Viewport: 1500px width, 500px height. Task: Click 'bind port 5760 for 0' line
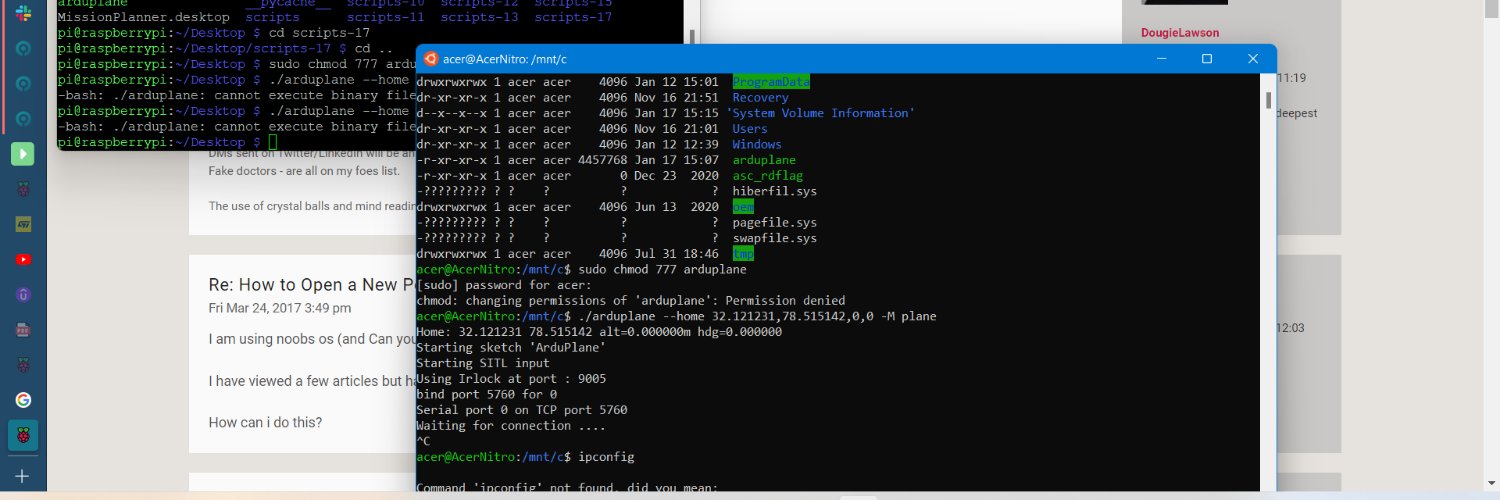(487, 395)
